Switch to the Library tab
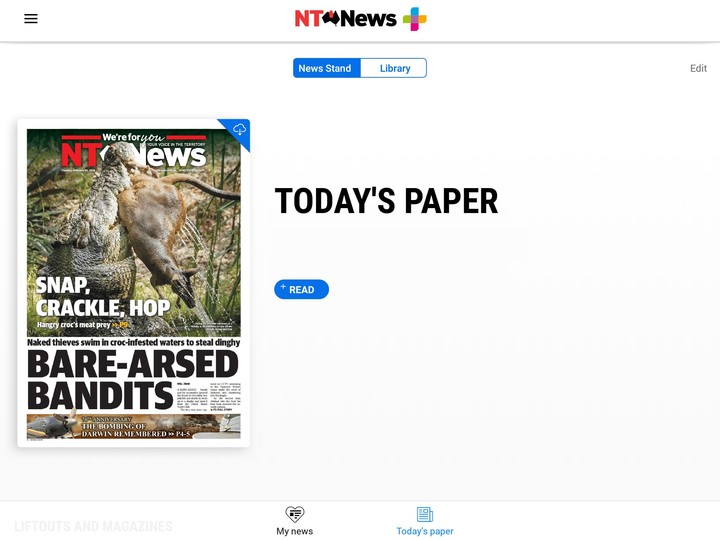The width and height of the screenshot is (720, 540). click(394, 68)
